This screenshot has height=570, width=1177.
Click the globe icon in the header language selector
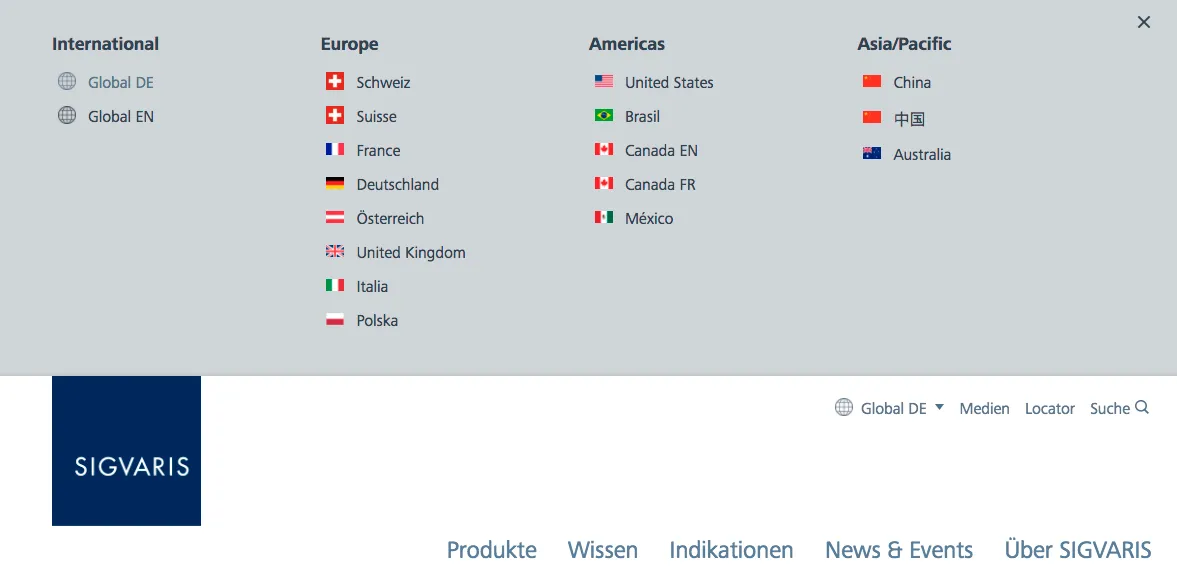844,407
